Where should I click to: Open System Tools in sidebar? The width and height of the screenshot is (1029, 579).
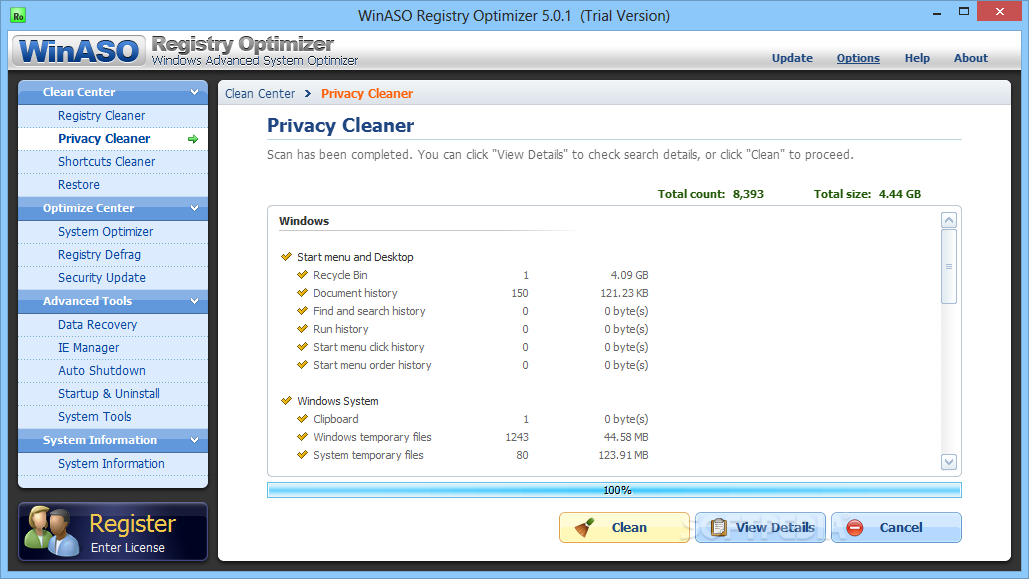coord(113,417)
